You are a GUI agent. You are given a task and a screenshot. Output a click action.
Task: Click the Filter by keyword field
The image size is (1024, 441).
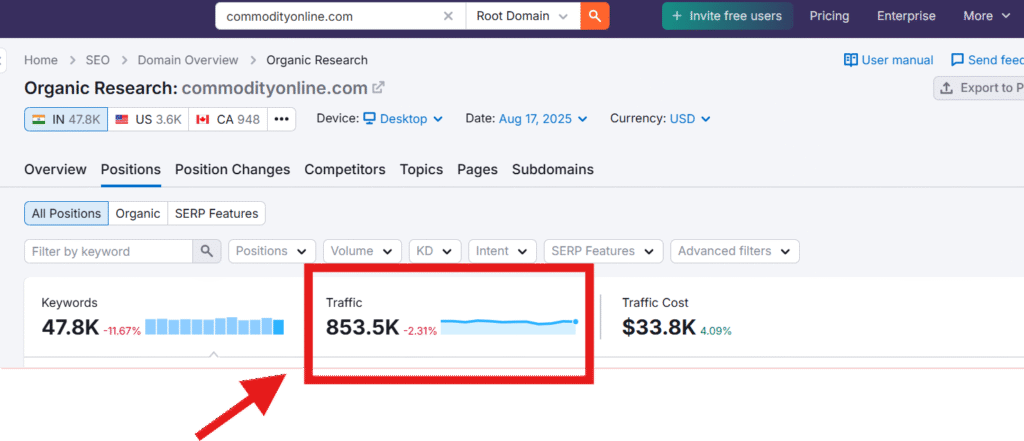[x=108, y=252]
